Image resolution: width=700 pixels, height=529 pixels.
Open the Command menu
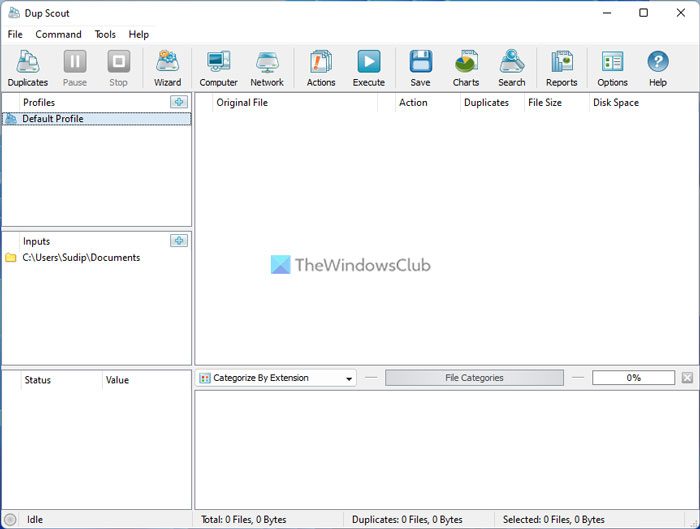58,34
